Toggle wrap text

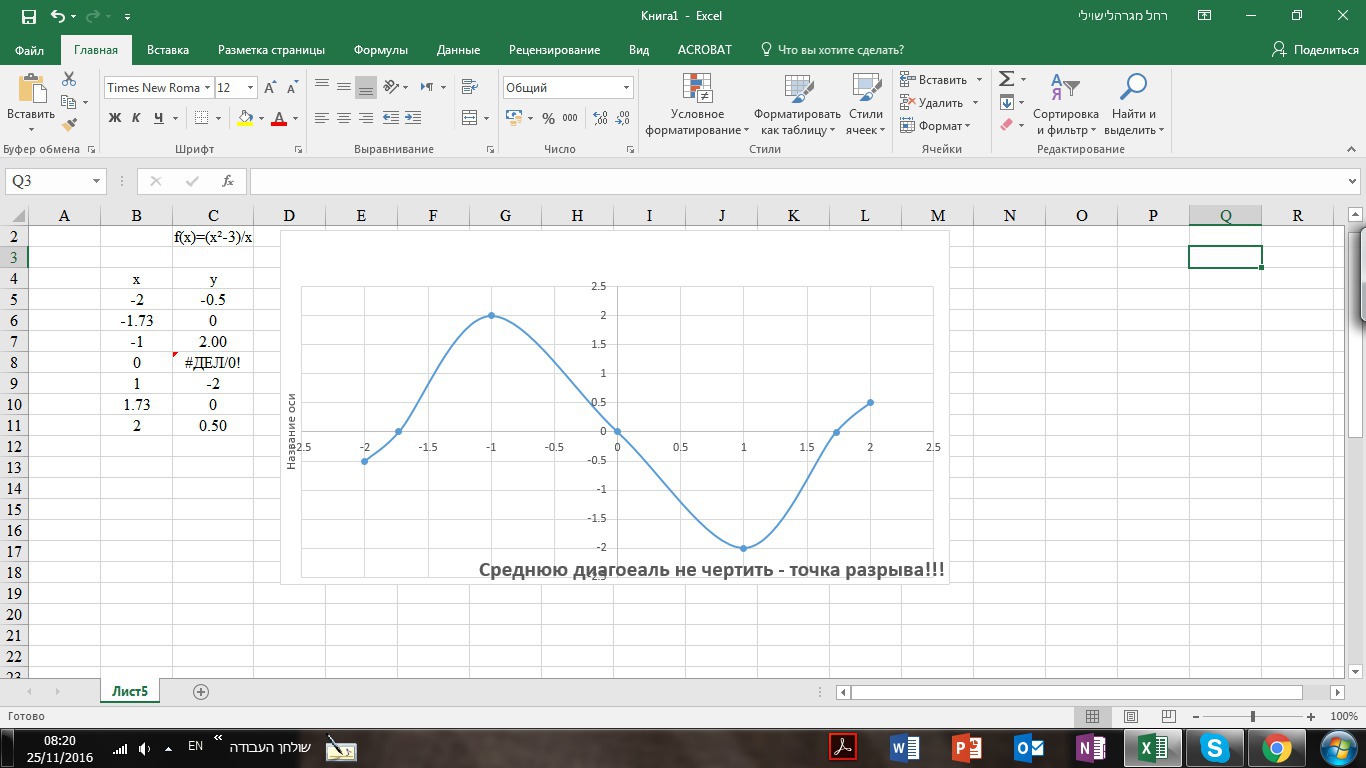pos(469,87)
